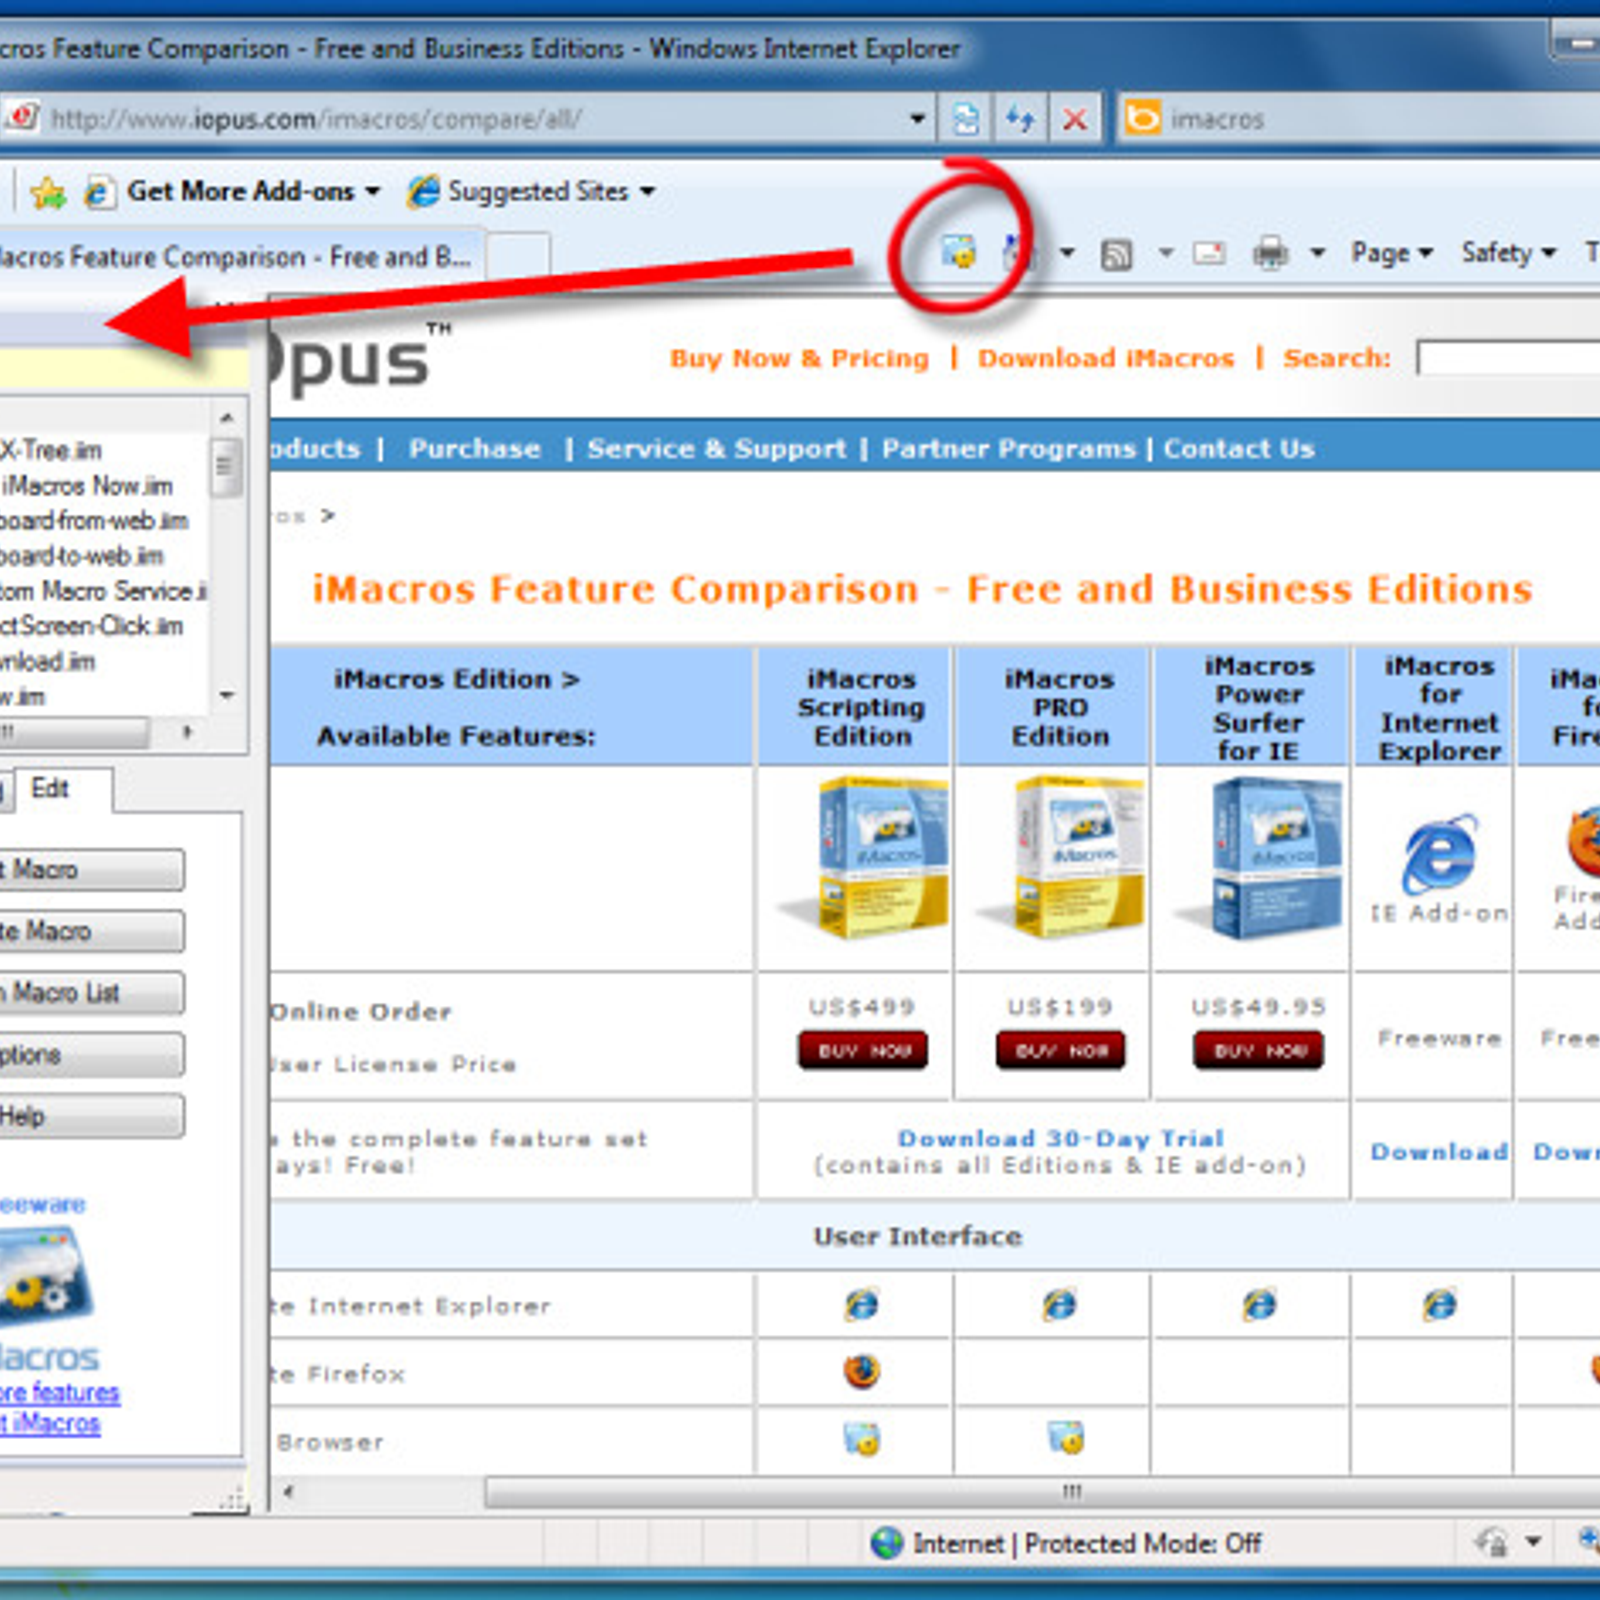Click BUY NOW under US$499
This screenshot has height=1600, width=1600.
[x=862, y=1050]
